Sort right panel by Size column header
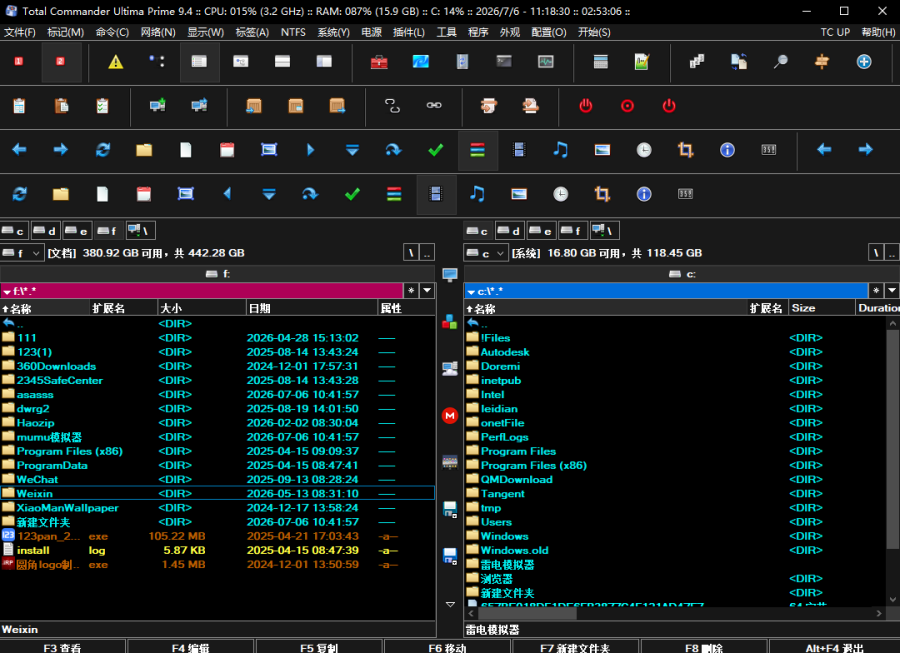Image resolution: width=900 pixels, height=653 pixels. coord(822,308)
